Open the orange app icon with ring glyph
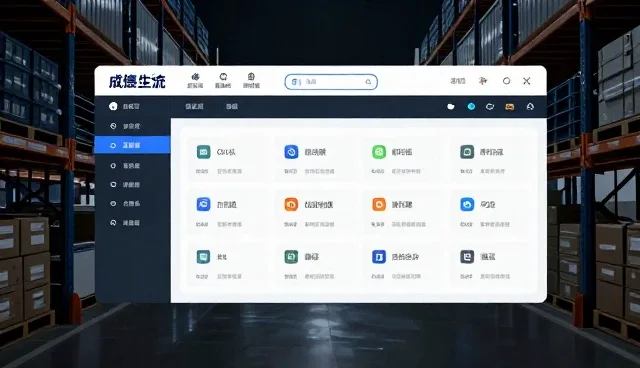The image size is (640, 368). click(x=379, y=204)
